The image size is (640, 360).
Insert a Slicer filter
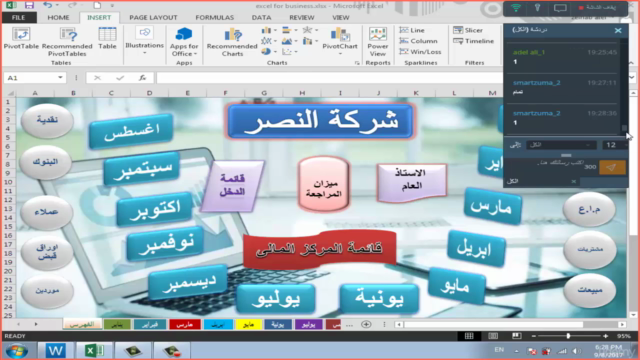click(468, 30)
